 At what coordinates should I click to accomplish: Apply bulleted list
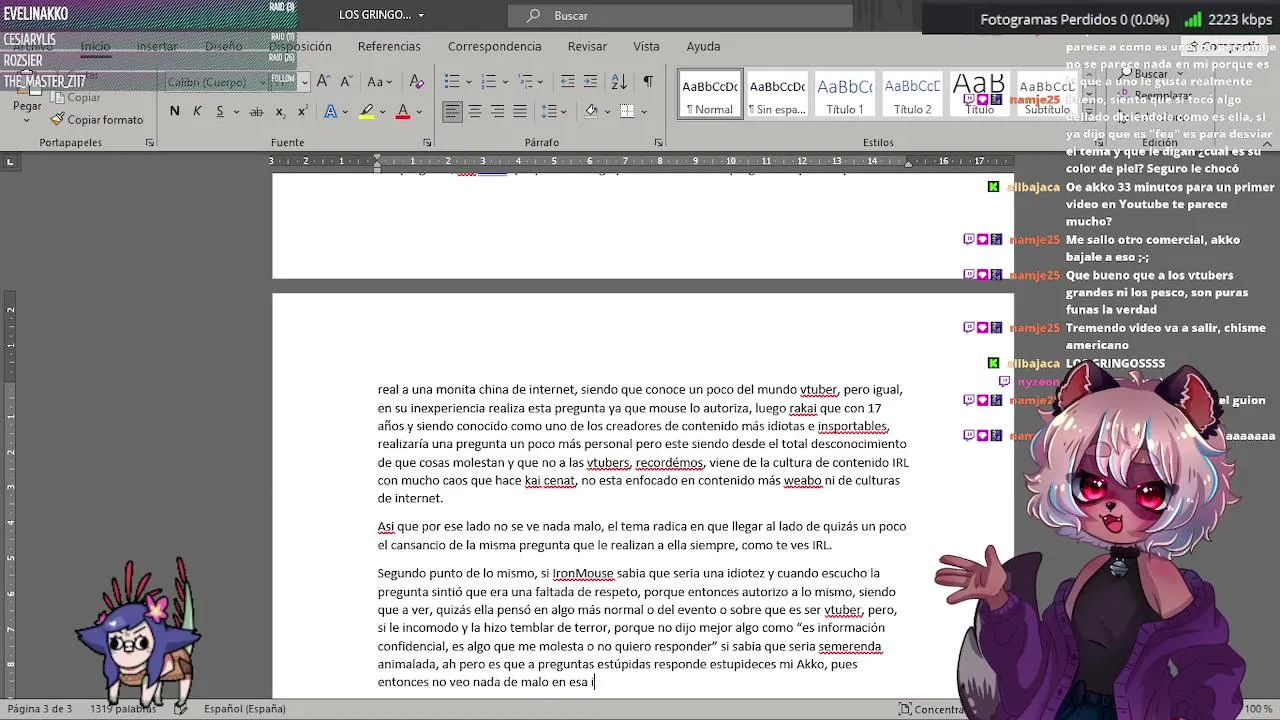click(452, 81)
